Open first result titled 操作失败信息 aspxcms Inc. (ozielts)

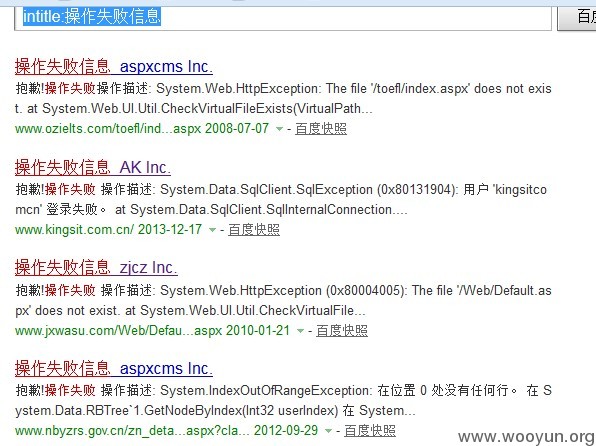click(114, 67)
